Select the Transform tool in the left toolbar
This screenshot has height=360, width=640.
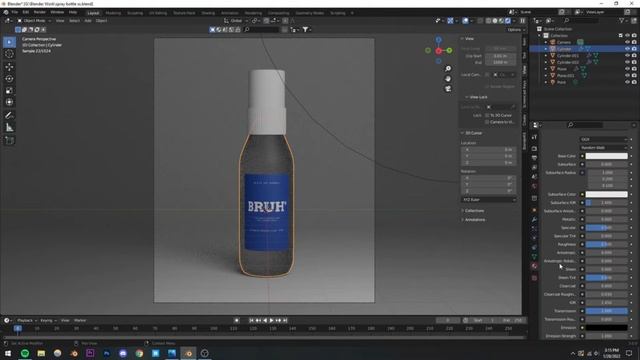click(9, 102)
